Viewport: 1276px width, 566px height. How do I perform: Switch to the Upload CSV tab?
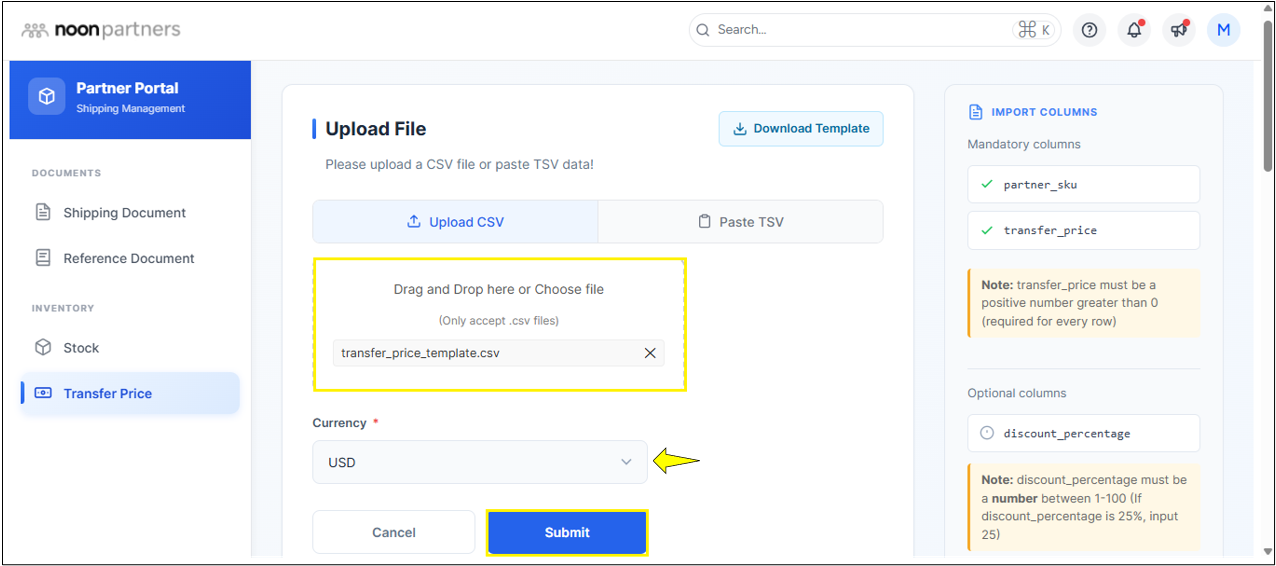pyautogui.click(x=455, y=222)
